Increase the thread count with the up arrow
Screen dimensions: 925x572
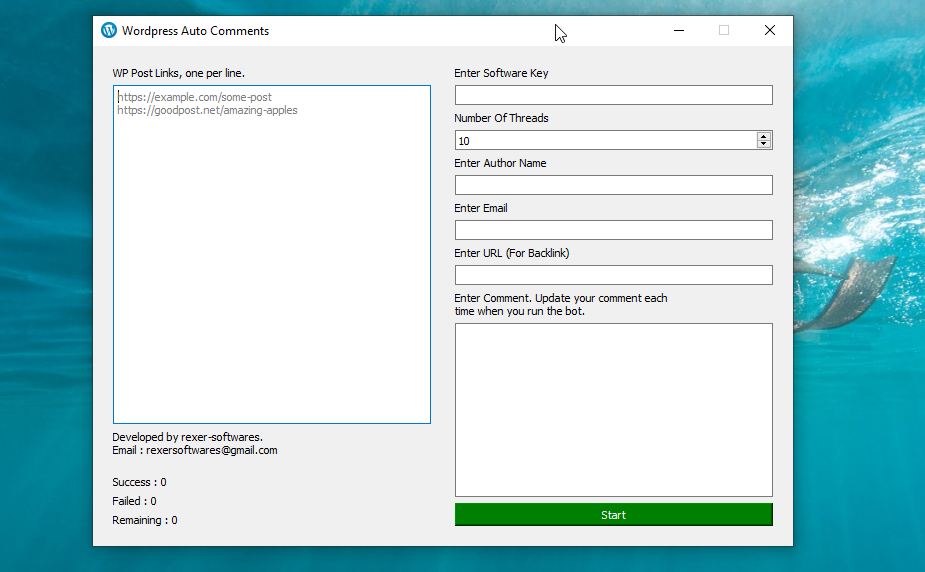[x=764, y=136]
